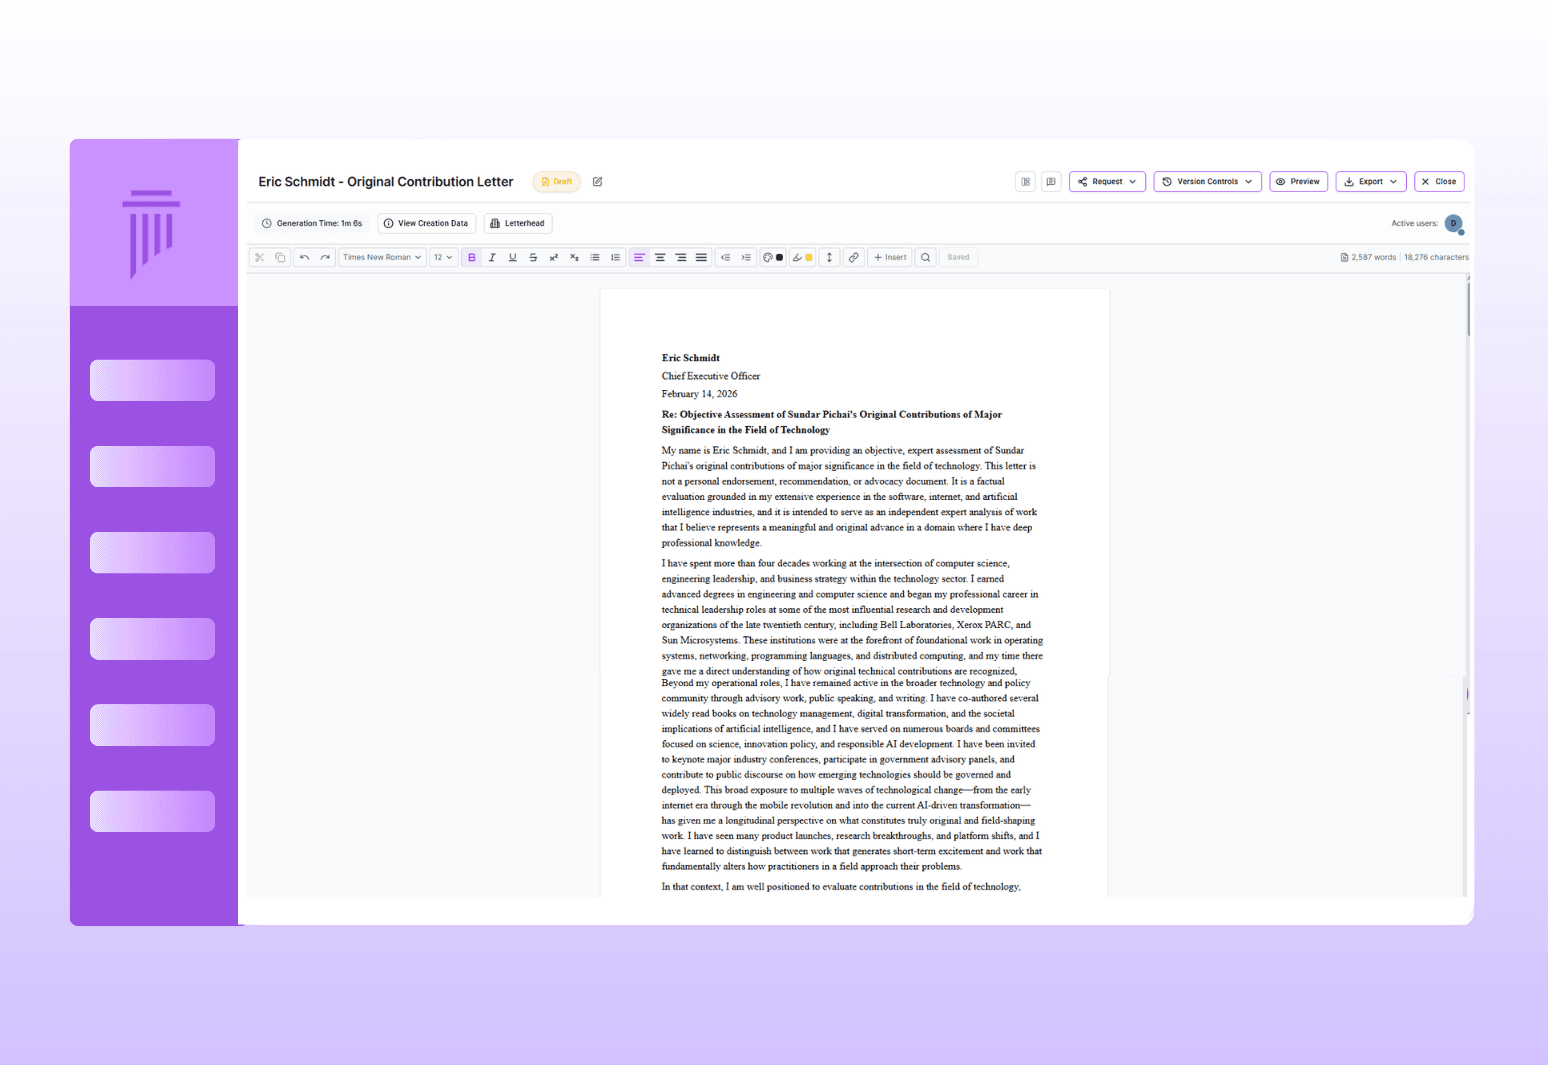The image size is (1548, 1065).
Task: Toggle strikethrough formatting
Action: coord(533,257)
